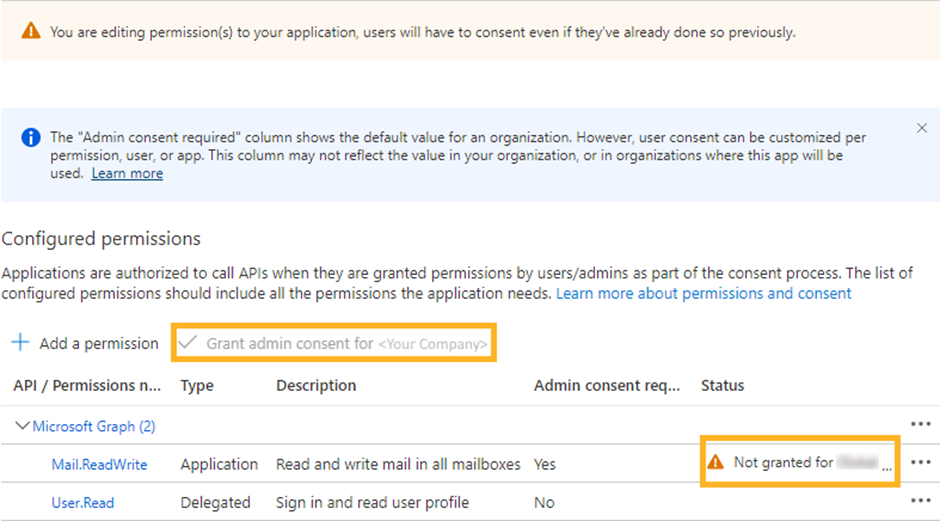940x521 pixels.
Task: Click Add a permission
Action: [x=85, y=343]
